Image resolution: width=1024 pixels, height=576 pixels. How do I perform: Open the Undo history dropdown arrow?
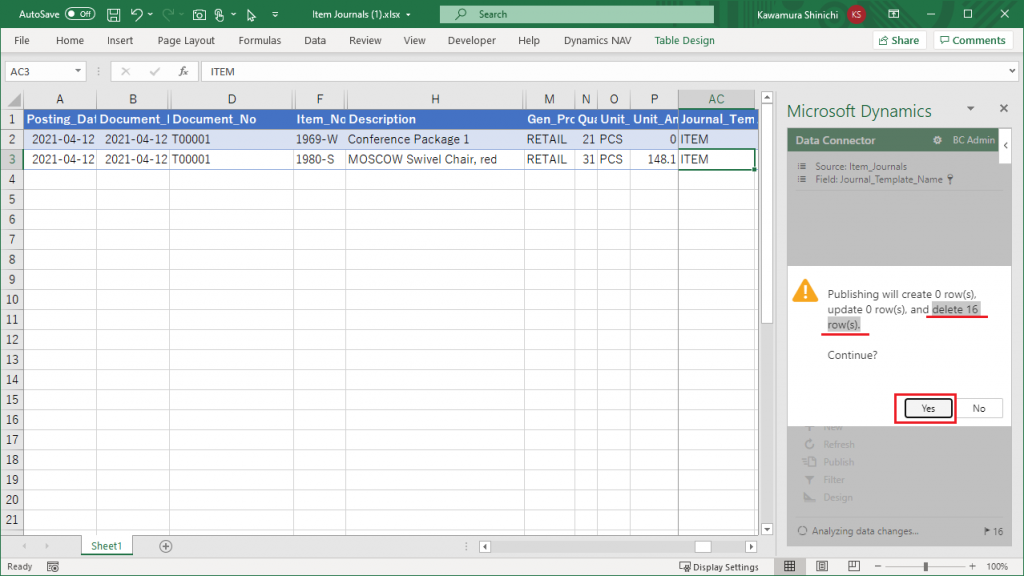coord(150,14)
